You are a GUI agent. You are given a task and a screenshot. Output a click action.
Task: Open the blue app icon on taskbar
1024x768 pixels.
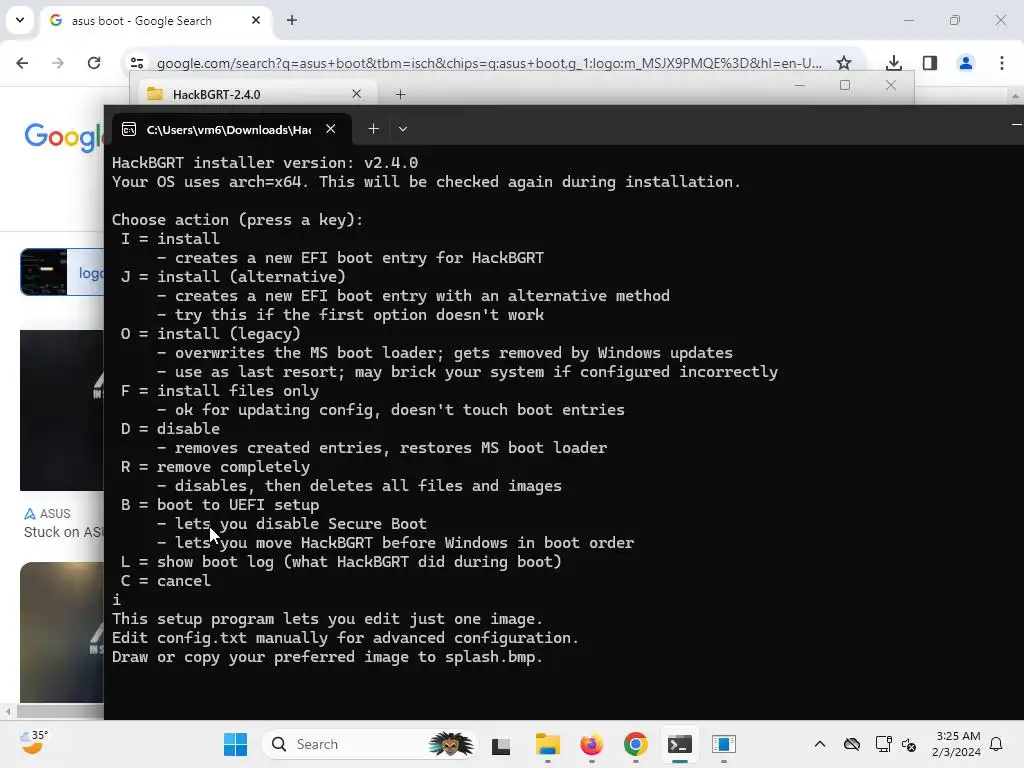click(x=724, y=744)
